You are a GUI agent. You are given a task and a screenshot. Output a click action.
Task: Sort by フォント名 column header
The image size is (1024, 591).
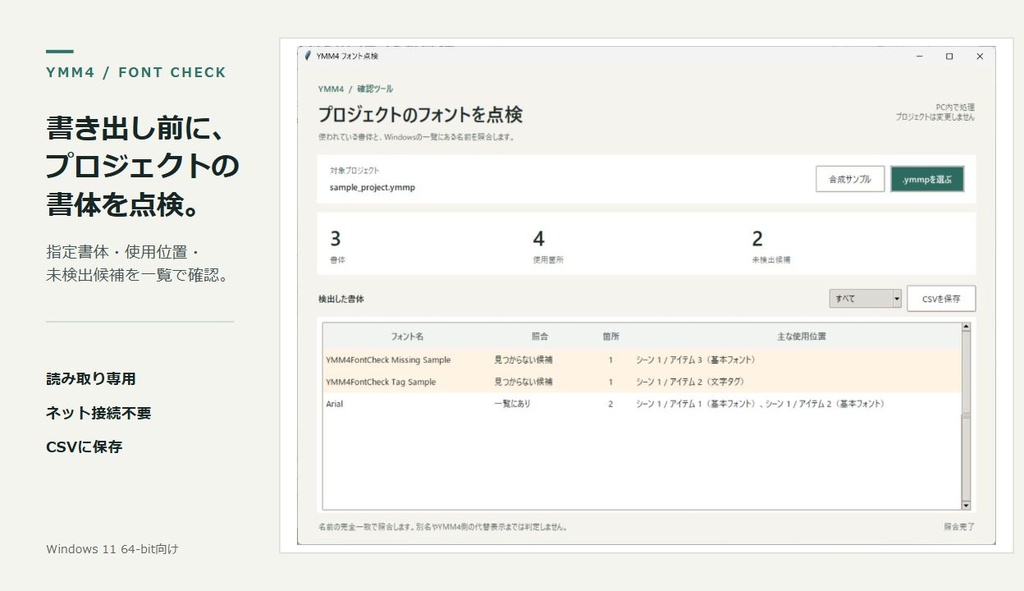407,336
